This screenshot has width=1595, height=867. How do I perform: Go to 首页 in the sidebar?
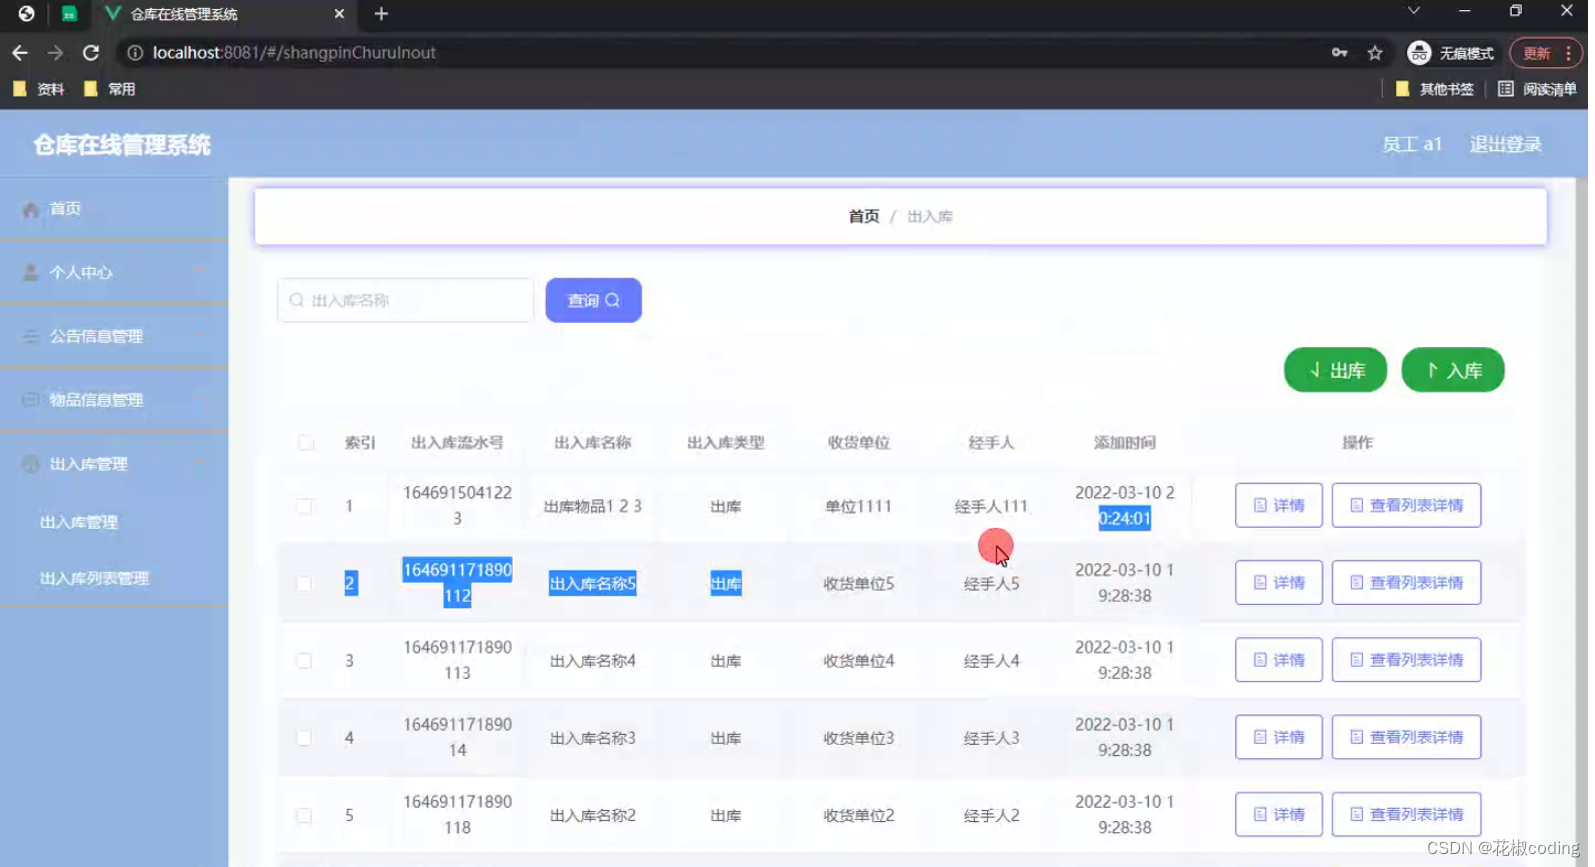pos(114,209)
